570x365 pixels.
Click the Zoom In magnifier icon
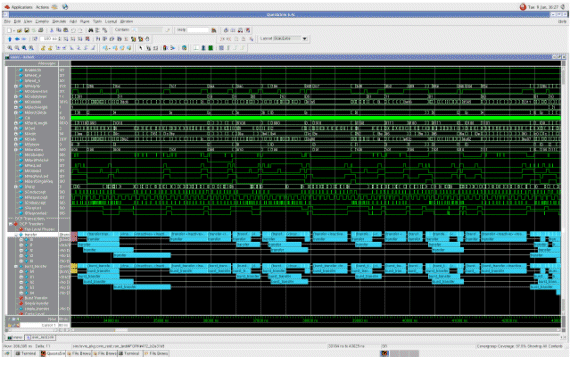(x=10, y=48)
